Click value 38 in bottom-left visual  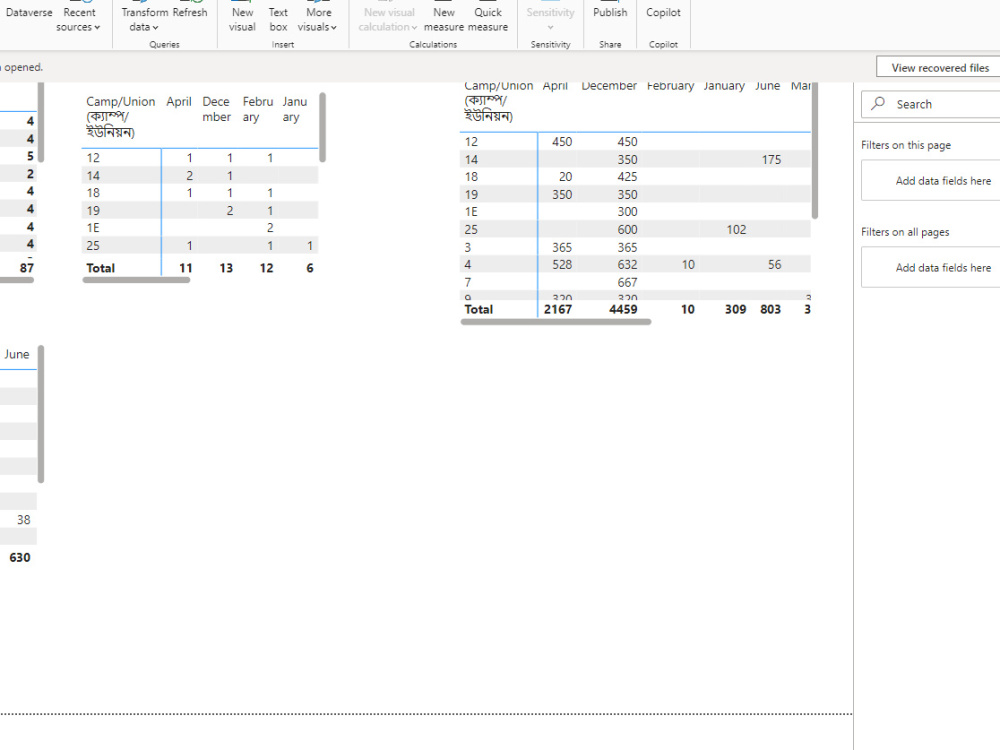(24, 520)
